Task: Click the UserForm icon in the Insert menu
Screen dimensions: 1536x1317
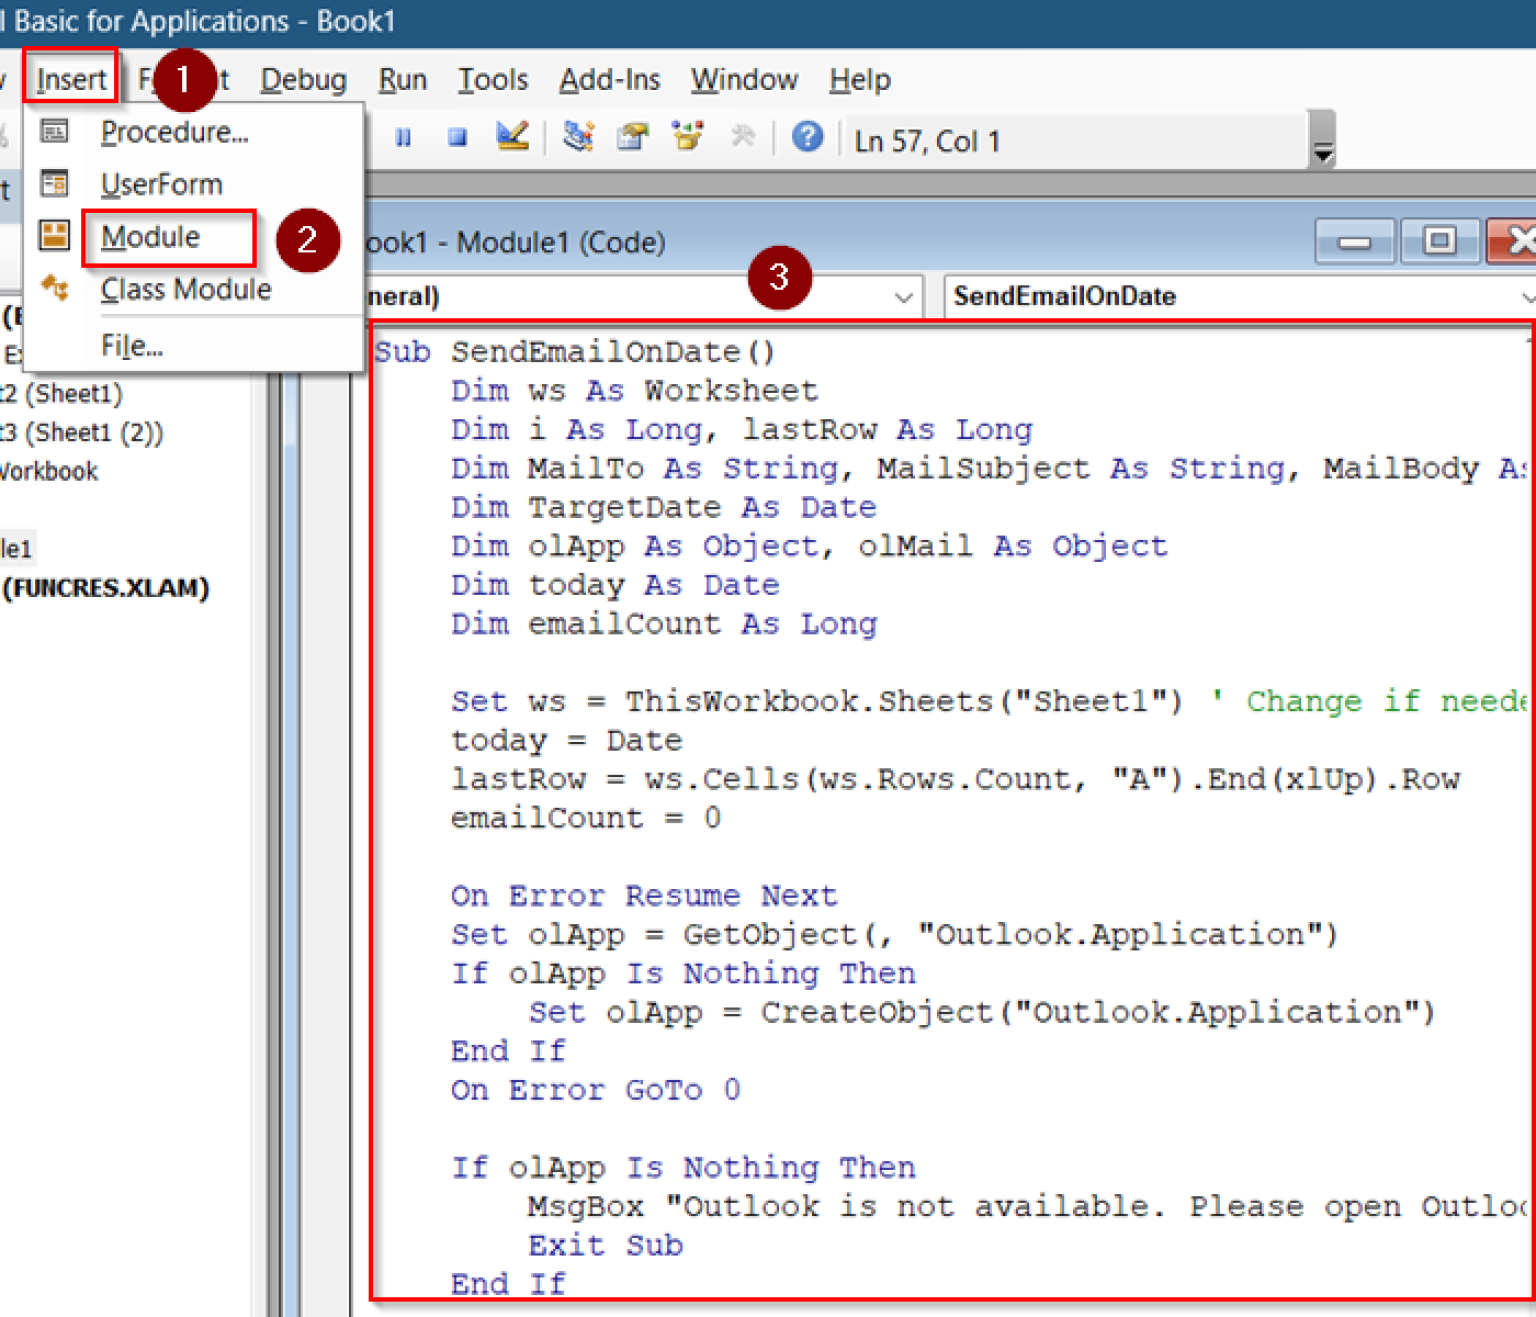Action: [x=54, y=184]
